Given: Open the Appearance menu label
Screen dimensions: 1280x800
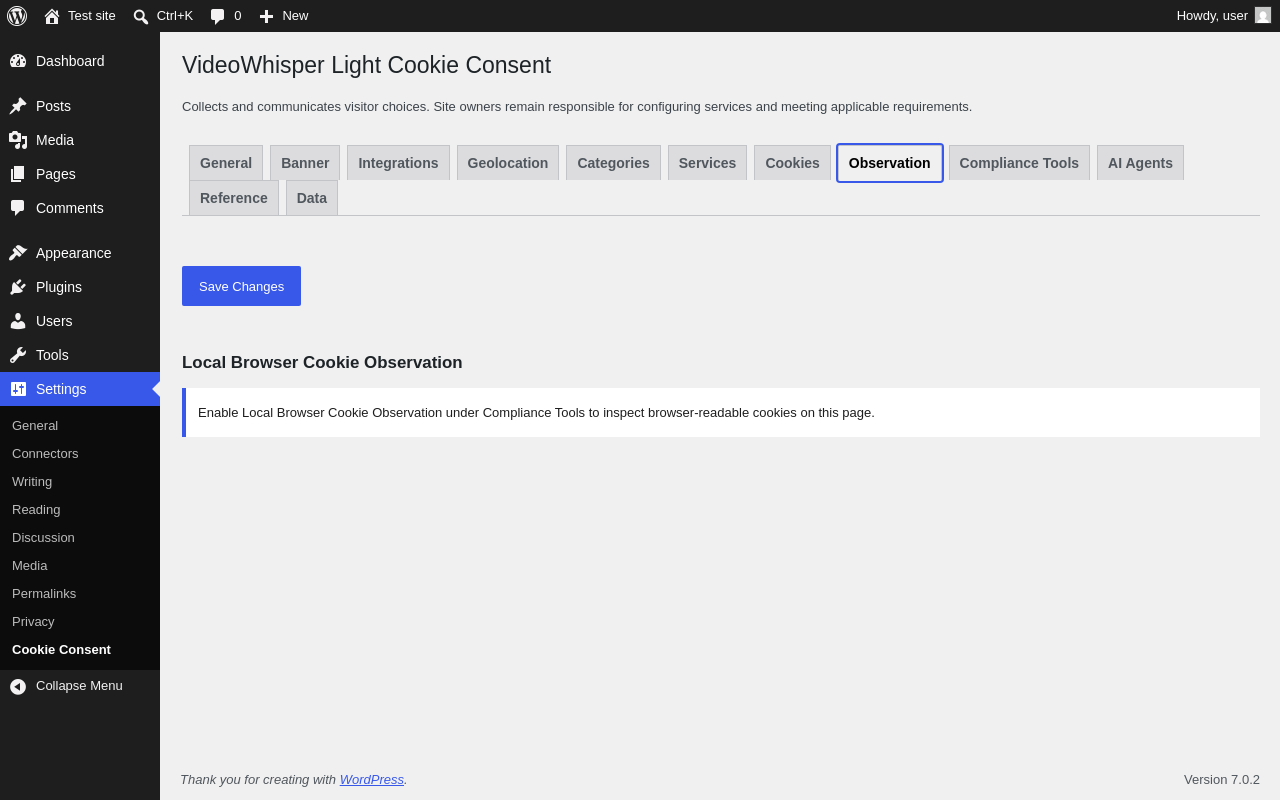Looking at the screenshot, I should [x=74, y=253].
